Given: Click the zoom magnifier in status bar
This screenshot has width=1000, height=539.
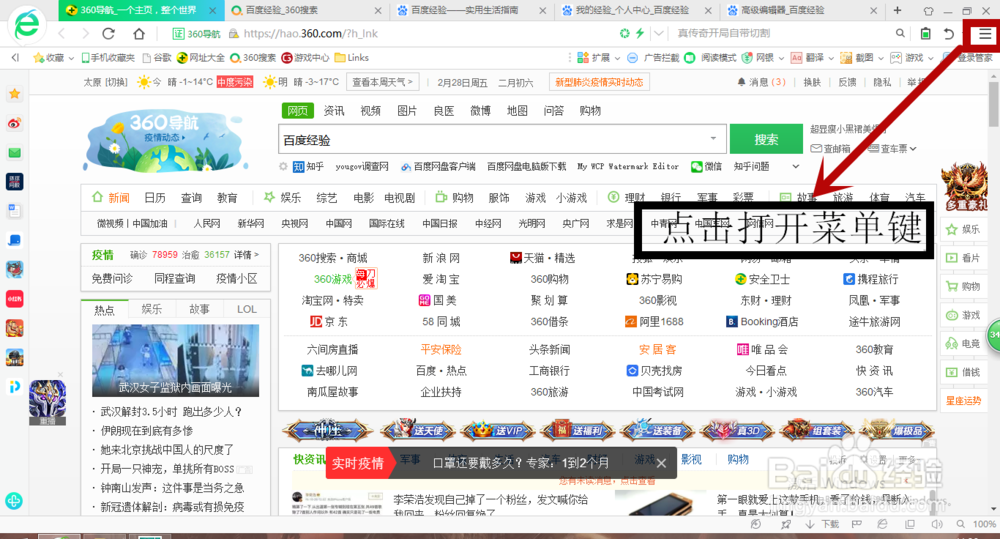Looking at the screenshot, I should click(960, 524).
